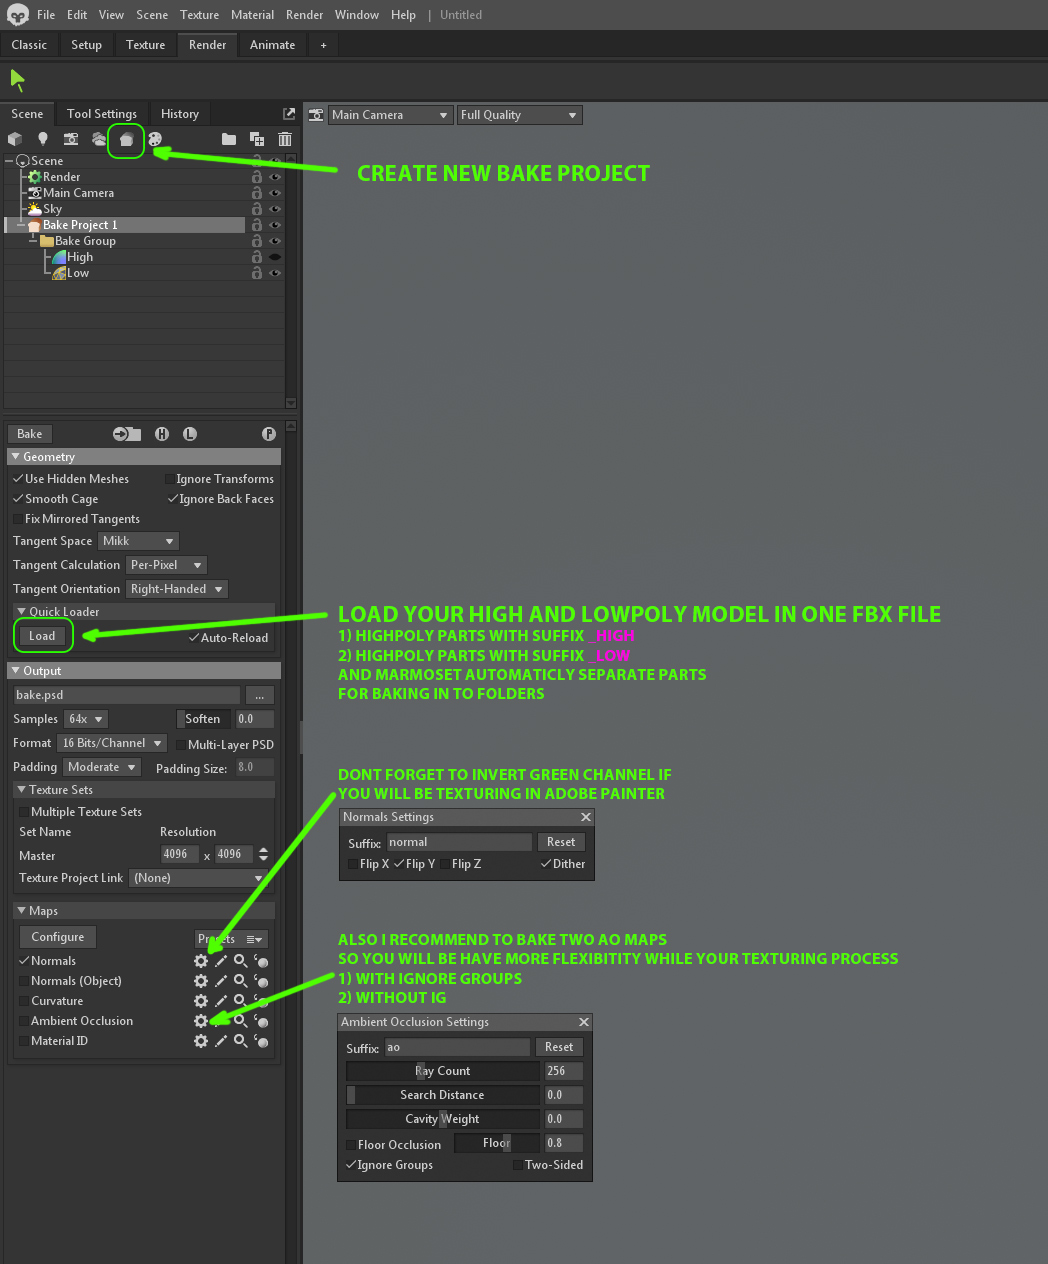
Task: Click magnifier icon on Material ID row
Action: tap(241, 1041)
